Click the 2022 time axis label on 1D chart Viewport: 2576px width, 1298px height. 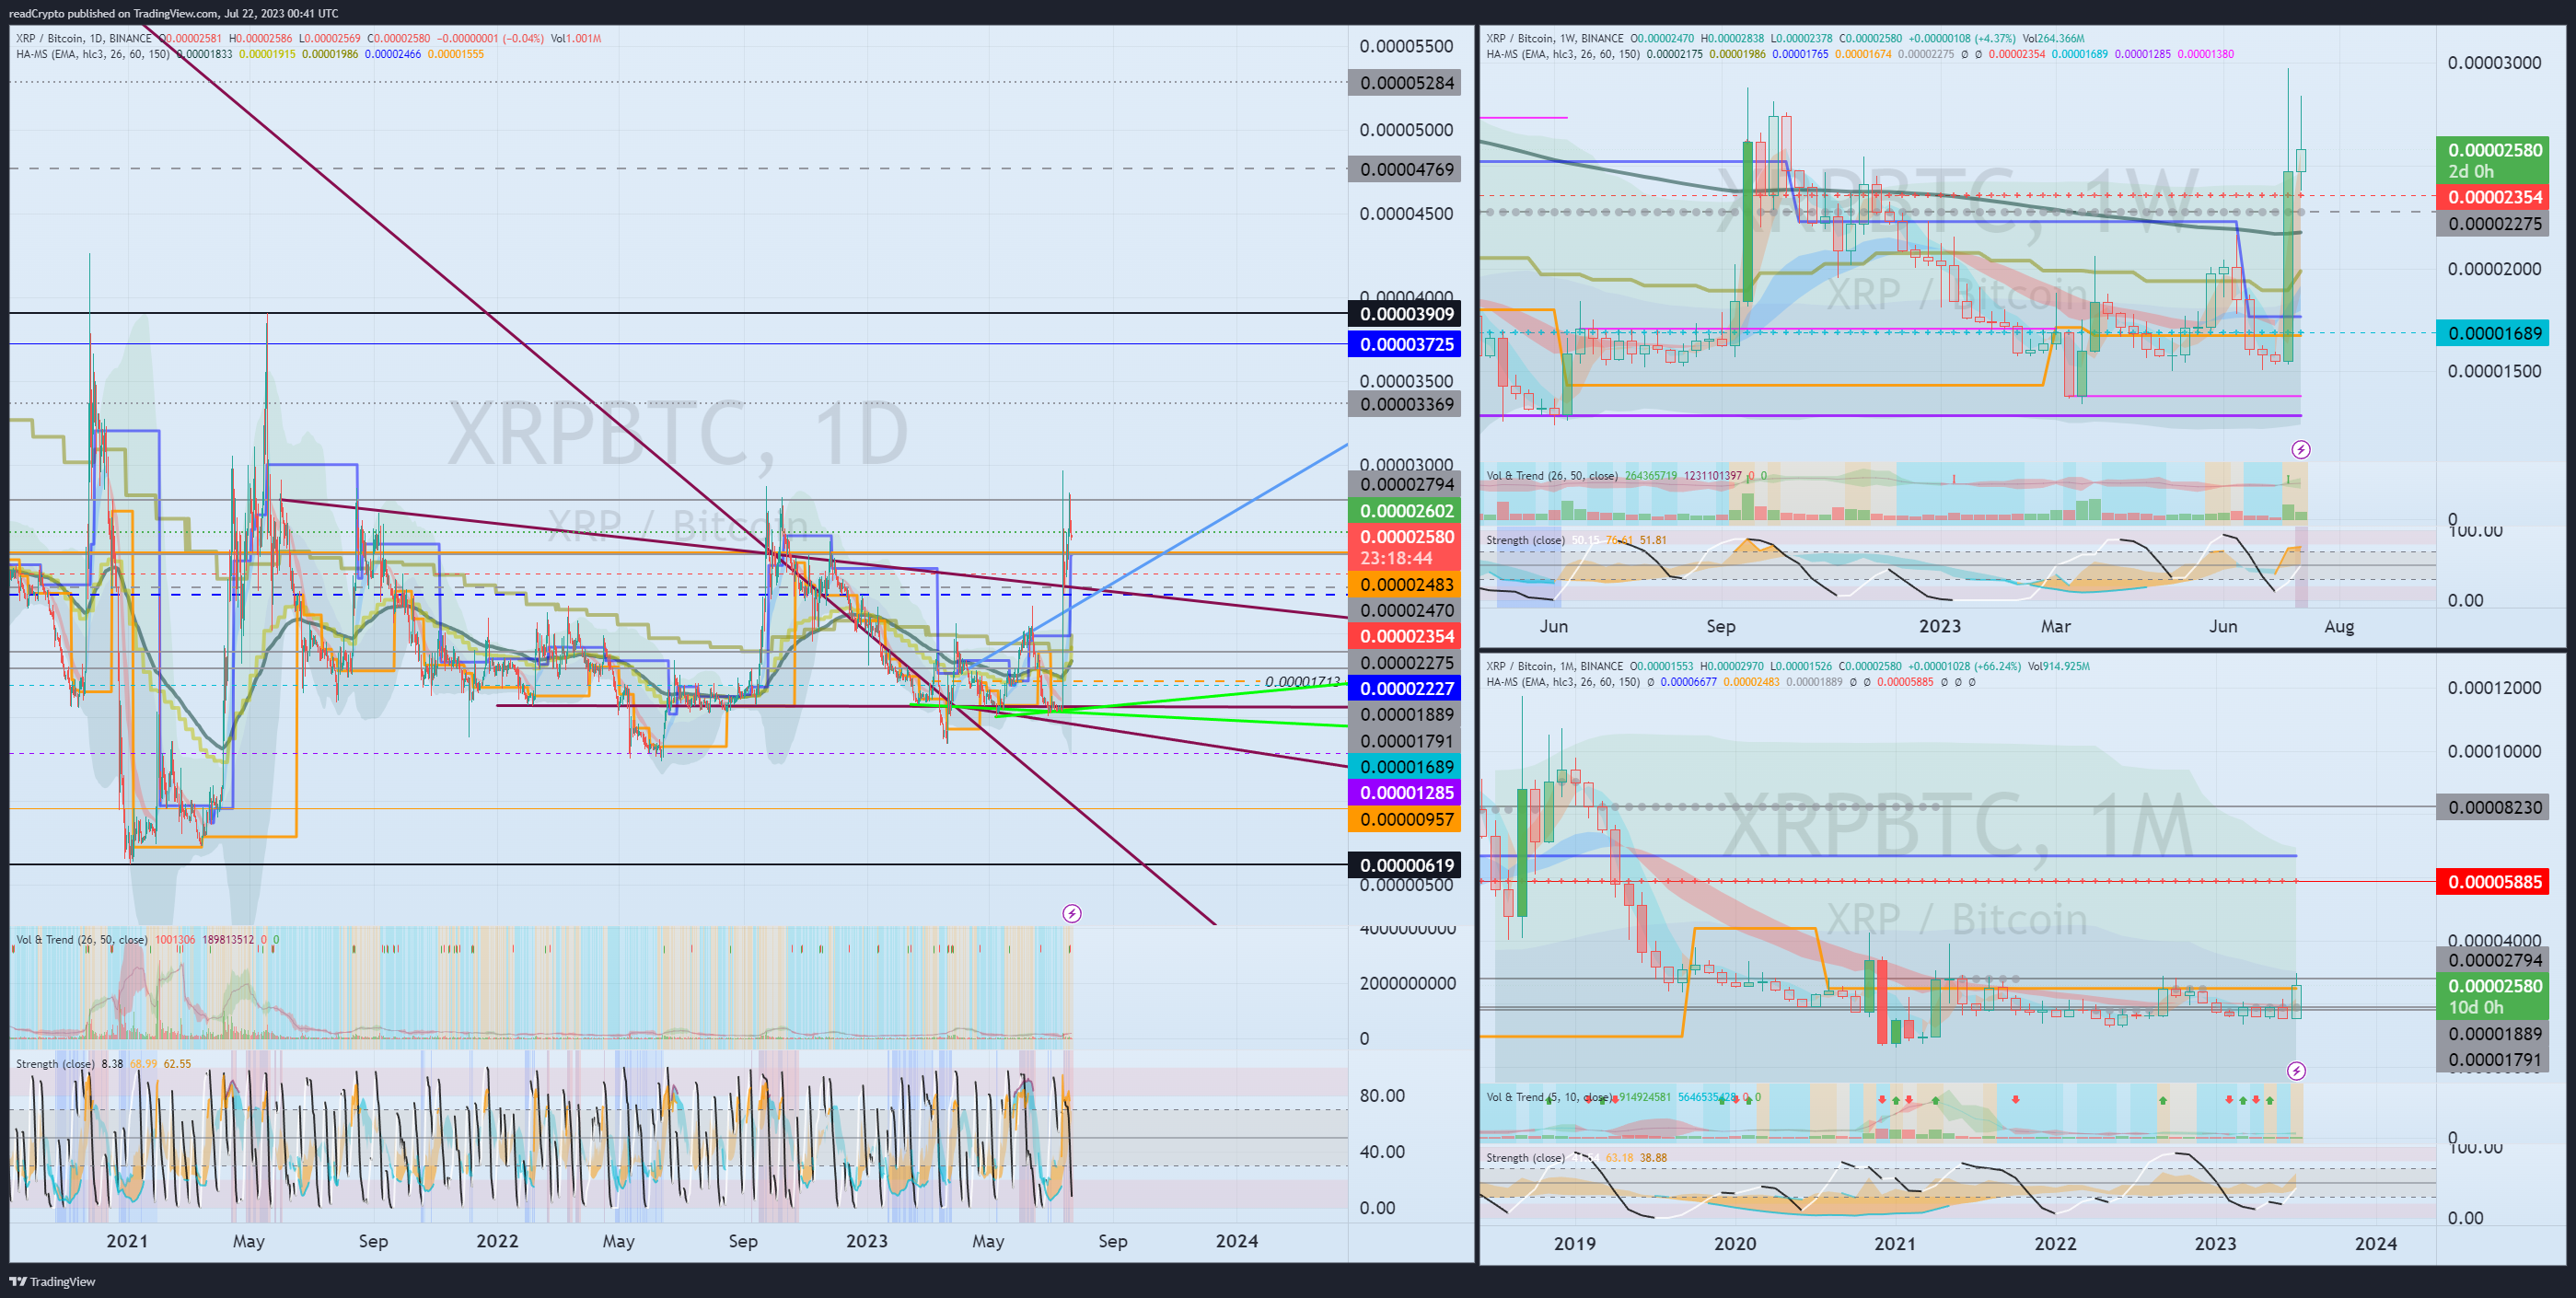497,1241
